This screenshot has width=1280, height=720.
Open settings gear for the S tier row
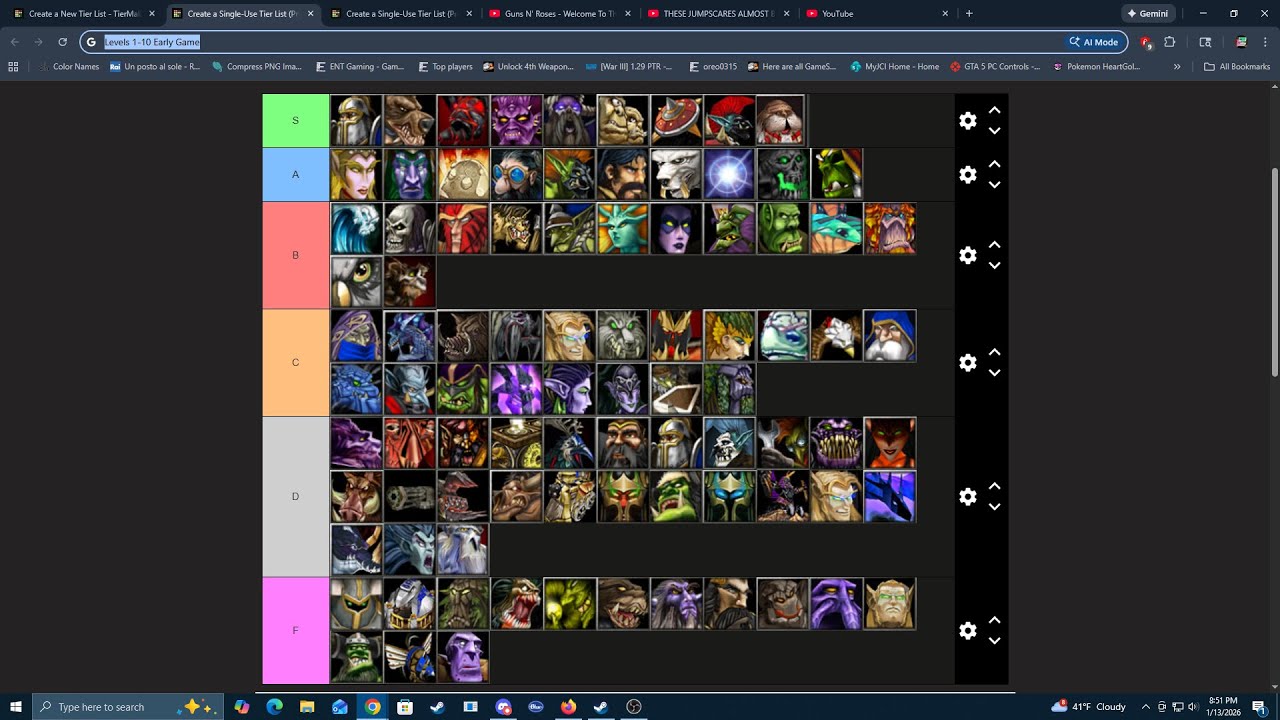[967, 120]
